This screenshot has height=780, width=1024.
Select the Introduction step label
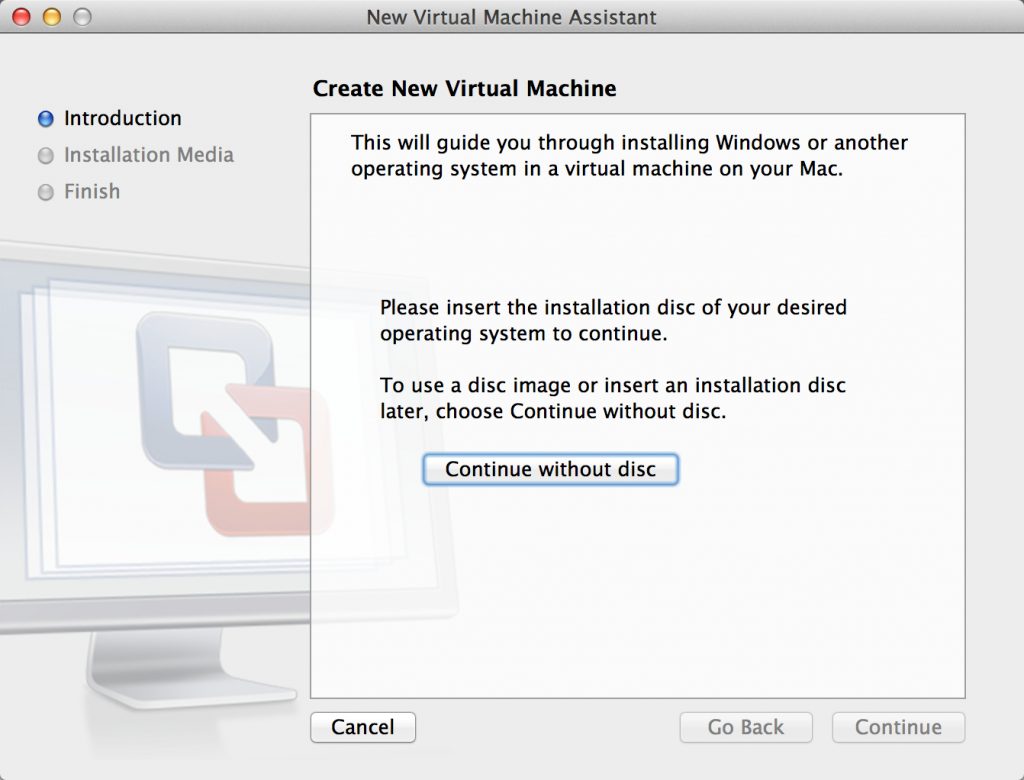(123, 118)
